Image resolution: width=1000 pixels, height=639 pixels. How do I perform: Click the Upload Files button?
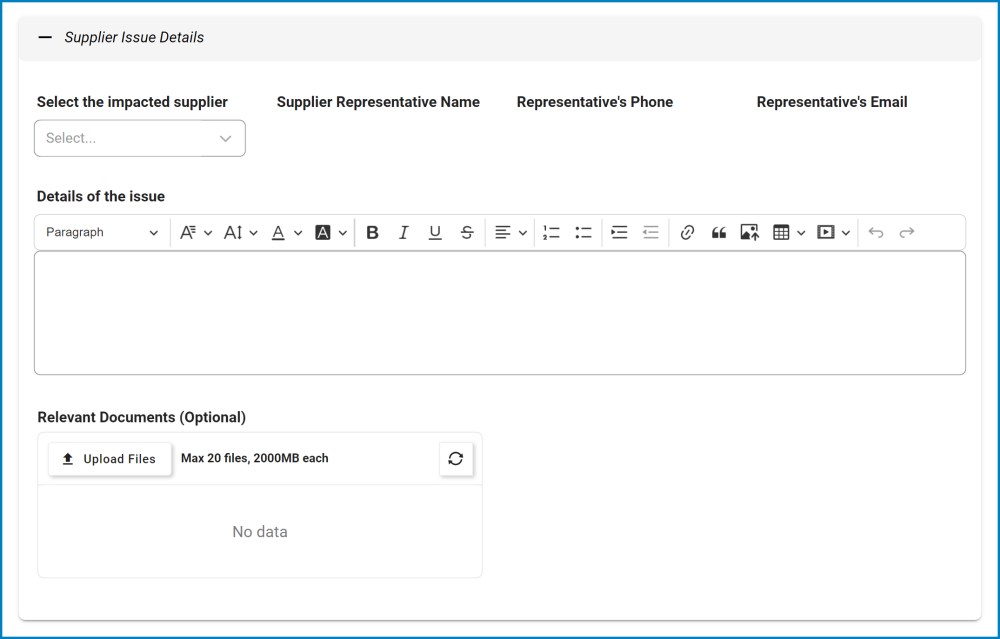point(110,459)
